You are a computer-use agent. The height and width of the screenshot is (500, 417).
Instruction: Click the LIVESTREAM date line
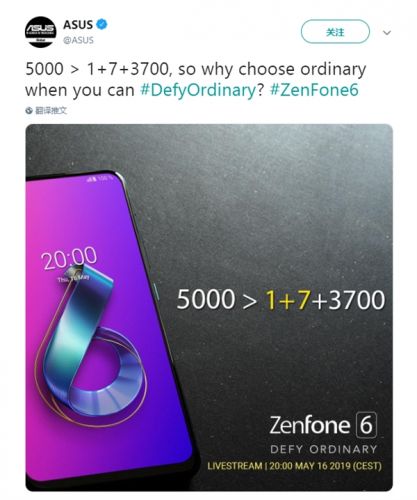click(294, 466)
